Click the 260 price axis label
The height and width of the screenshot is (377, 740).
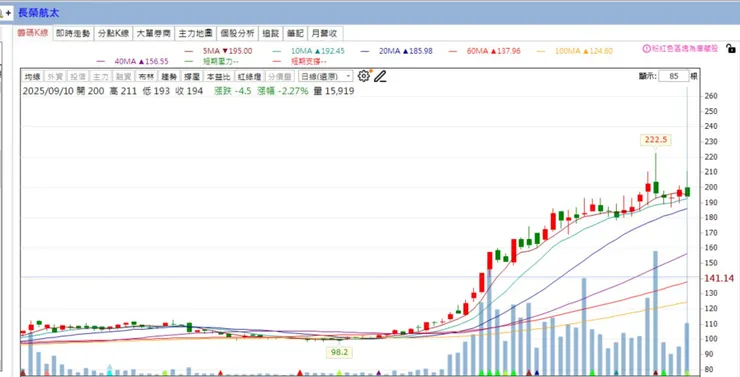(x=711, y=96)
